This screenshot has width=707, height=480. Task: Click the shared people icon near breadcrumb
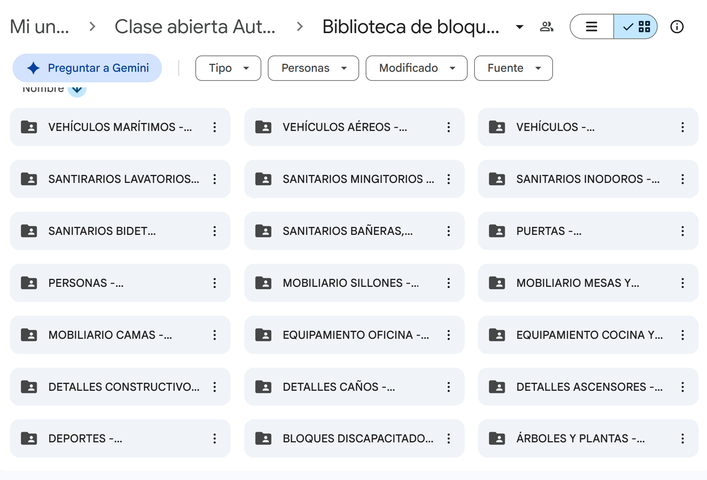click(546, 27)
